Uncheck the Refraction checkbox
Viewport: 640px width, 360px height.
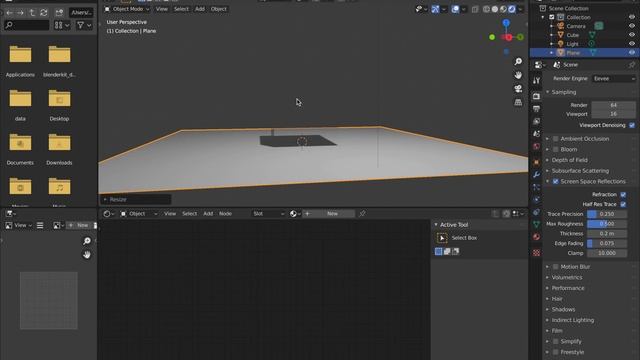coord(623,194)
